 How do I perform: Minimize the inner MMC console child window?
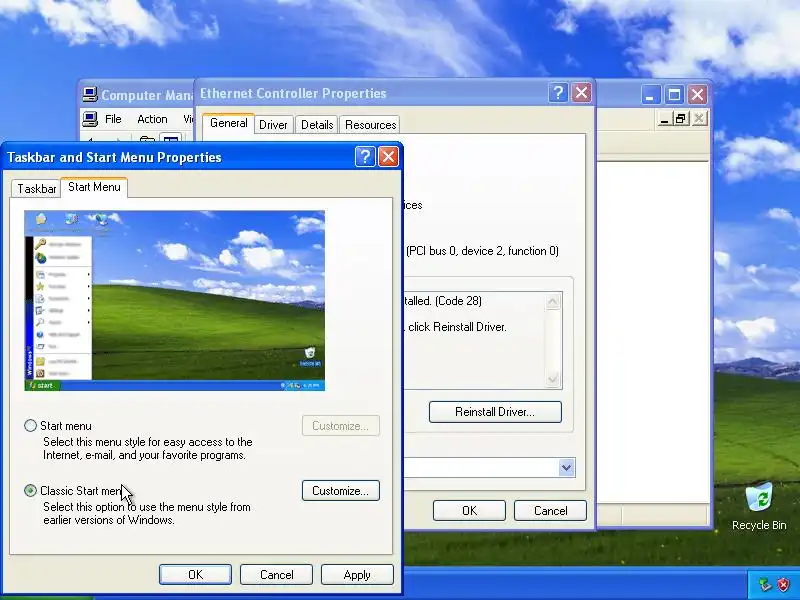pyautogui.click(x=664, y=119)
